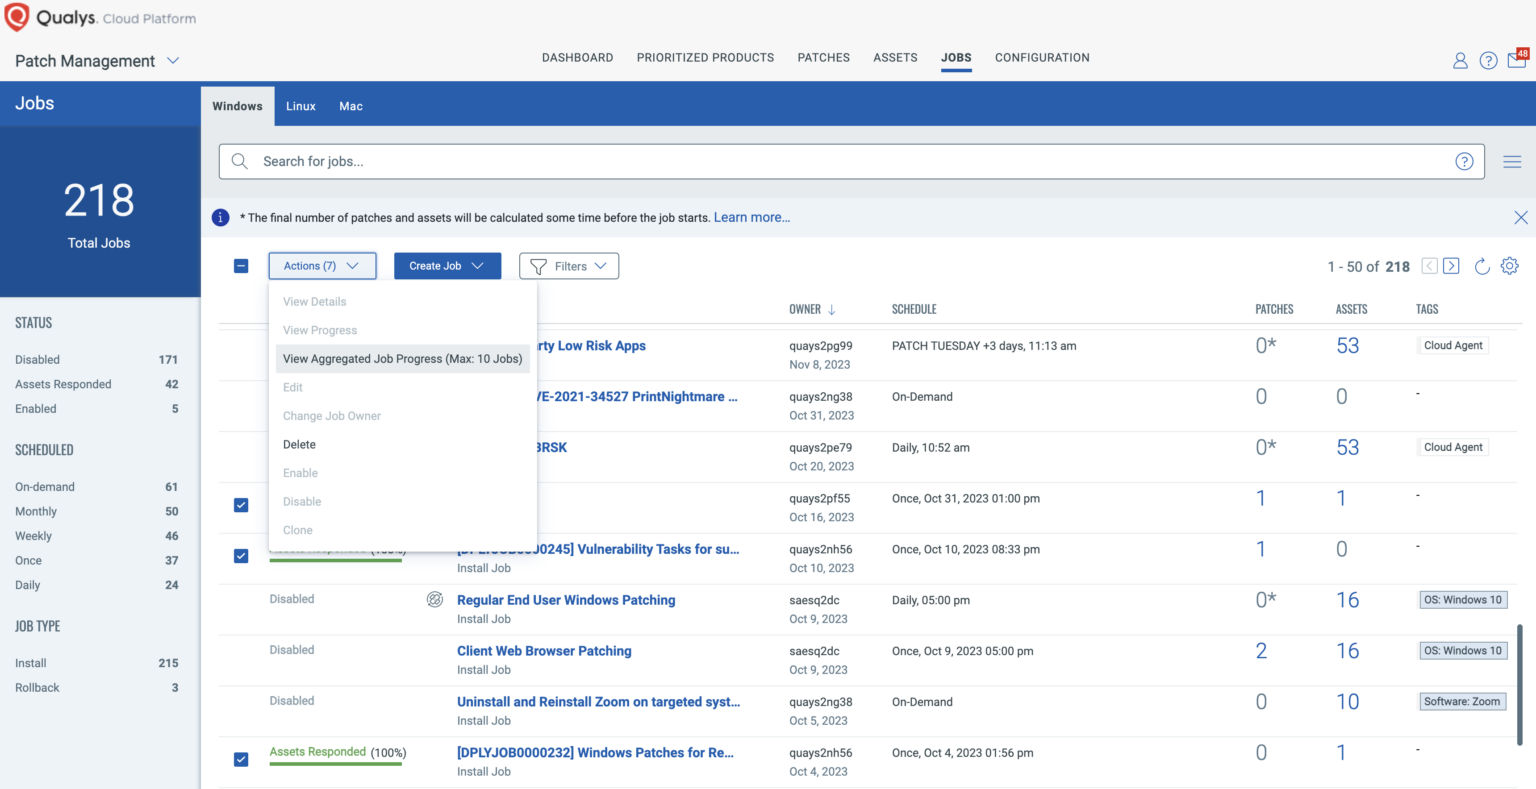Expand the Patch Management dropdown

172,60
